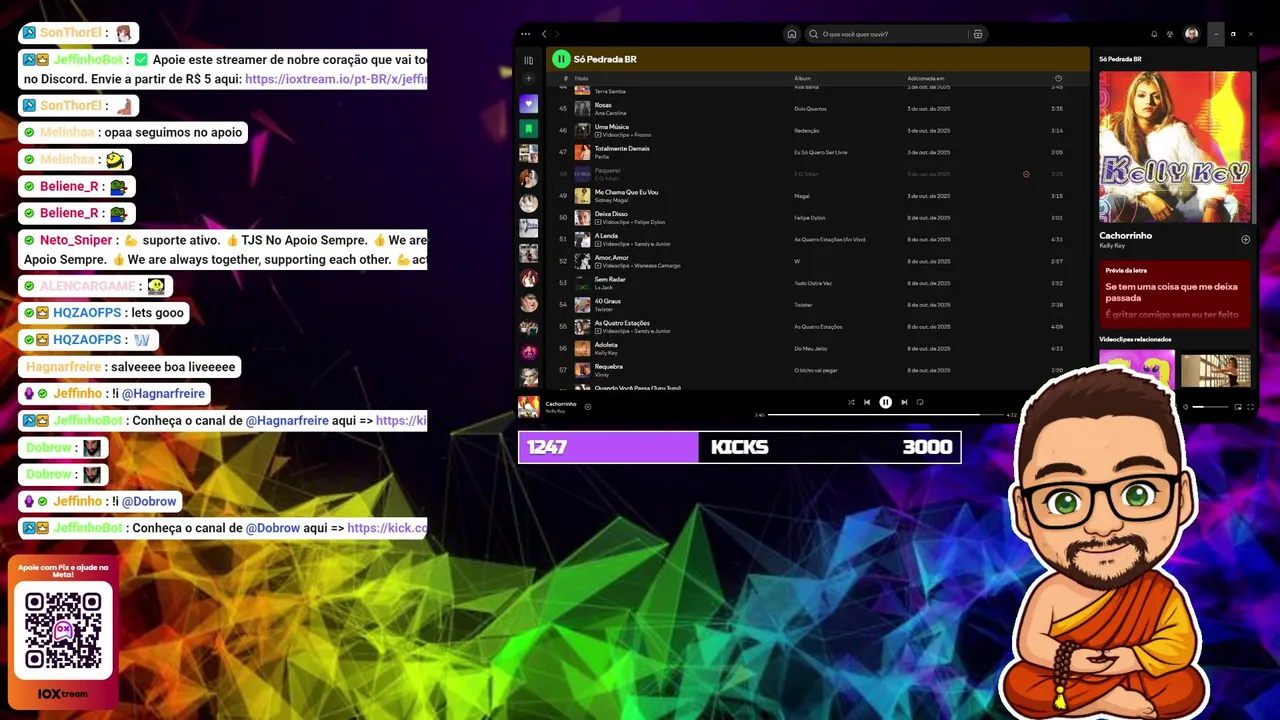Skip to the previous track
Viewport: 1280px width, 720px height.
coord(867,402)
